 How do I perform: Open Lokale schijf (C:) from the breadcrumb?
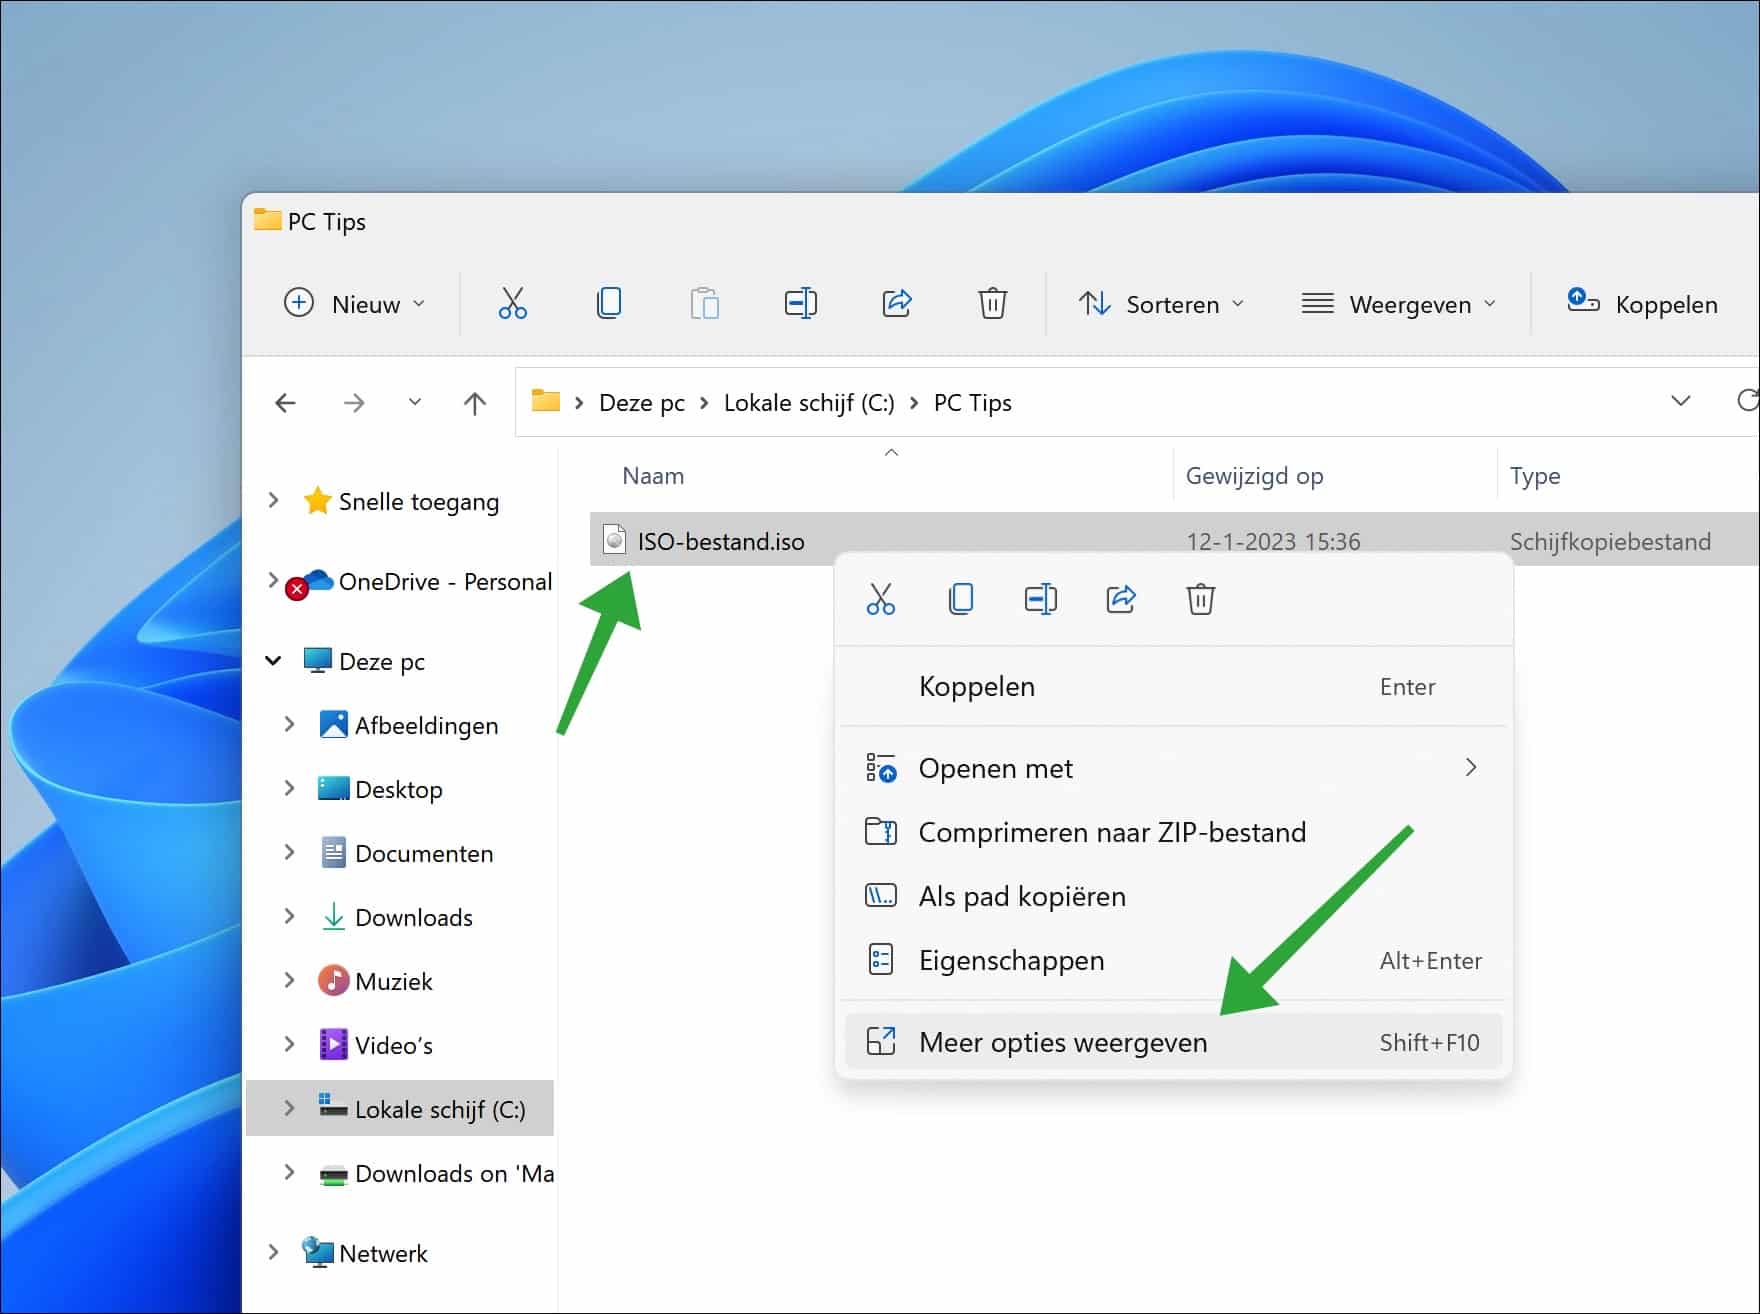(808, 402)
